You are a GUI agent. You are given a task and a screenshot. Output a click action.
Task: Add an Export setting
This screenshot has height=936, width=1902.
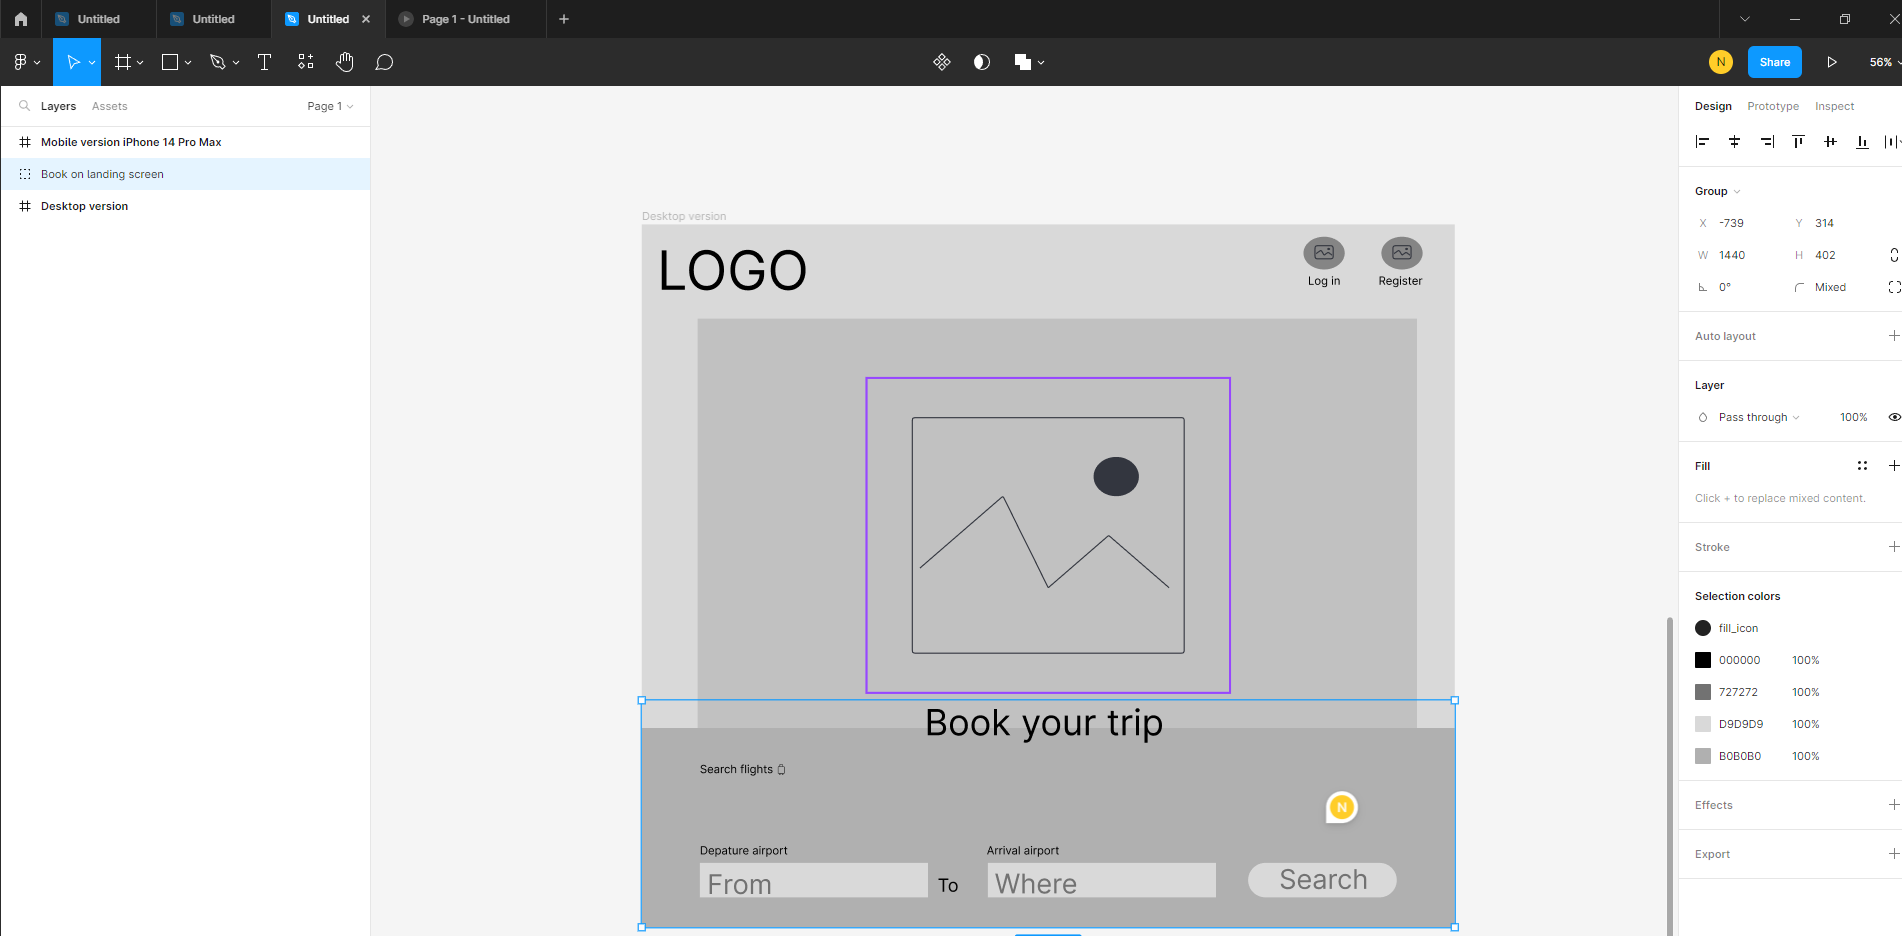click(1892, 854)
